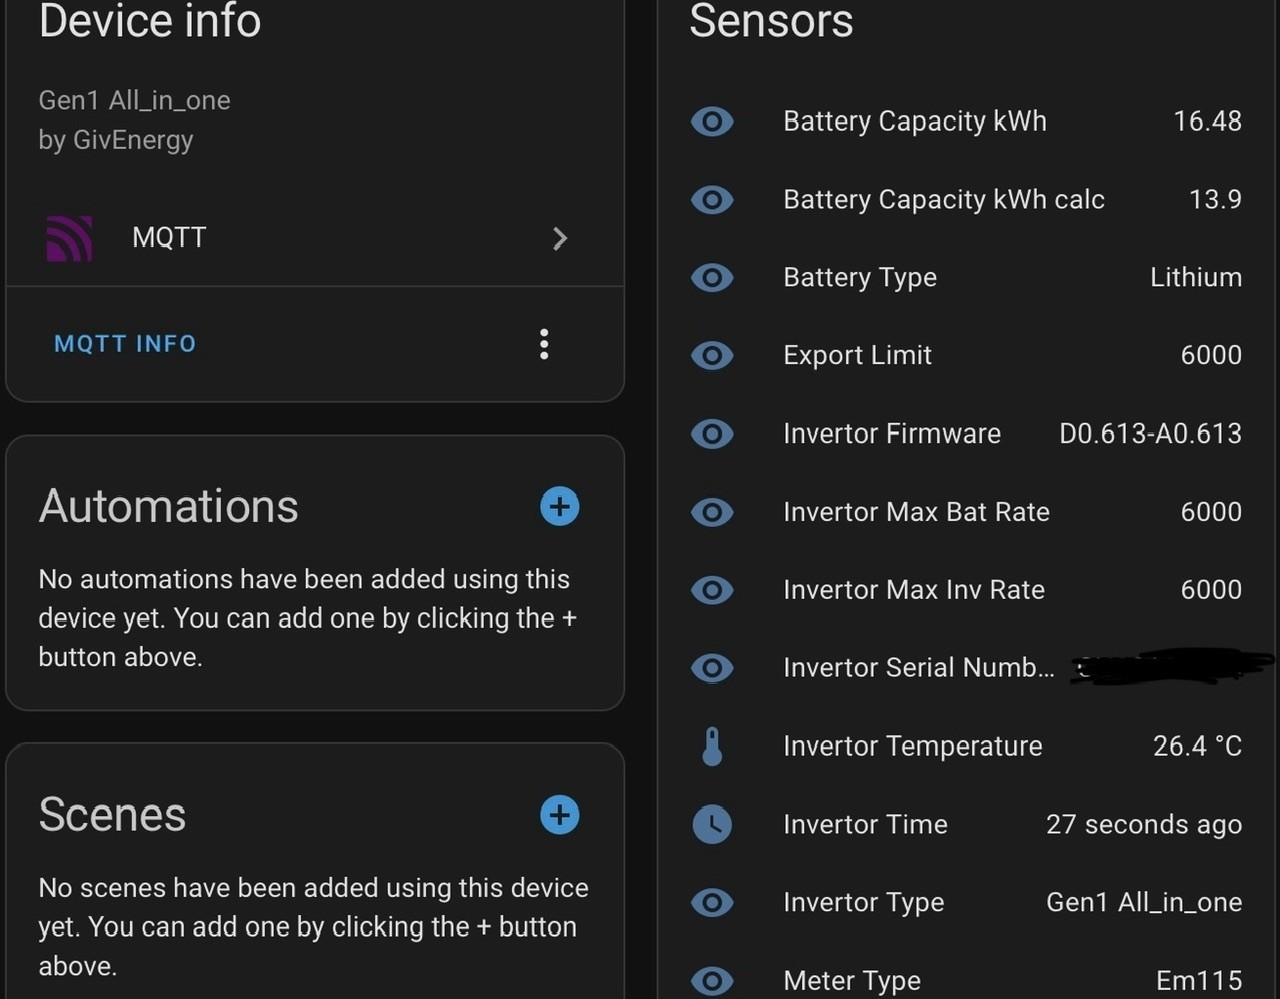1280x999 pixels.
Task: Click the eye icon beside Invertor Type
Action: (x=712, y=903)
